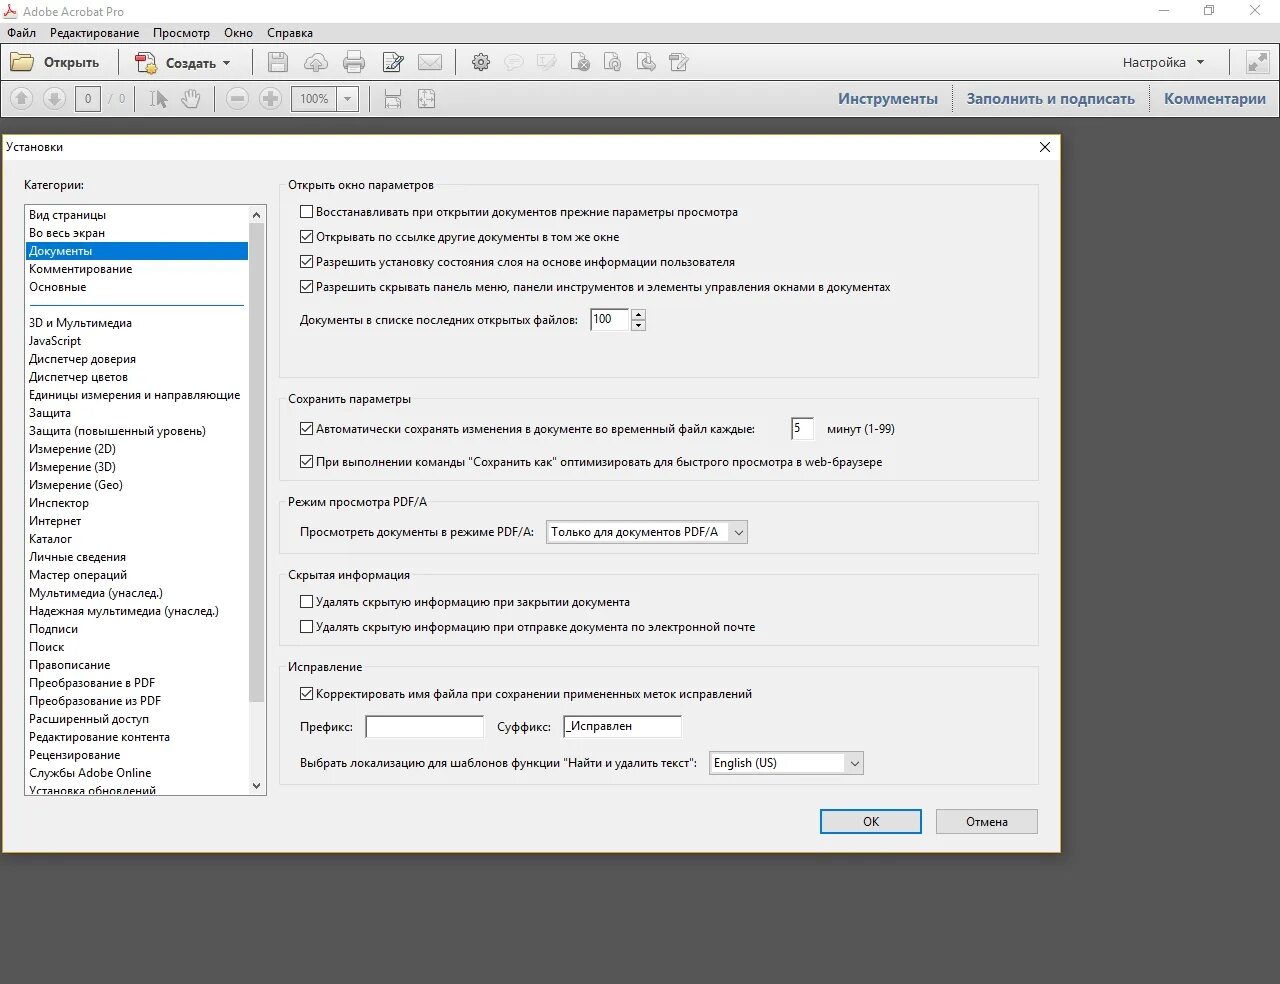1280x984 pixels.
Task: Click categories list scroll up arrow
Action: pos(257,215)
